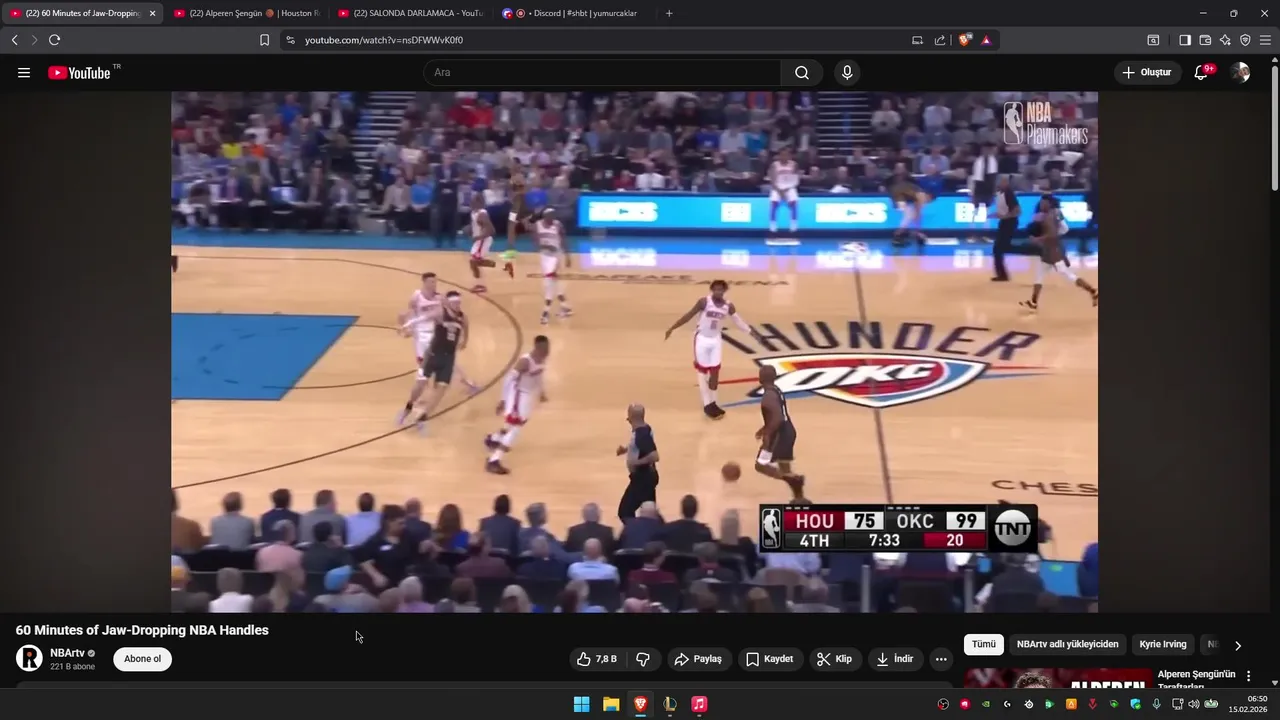Create a clip with Klip button
The width and height of the screenshot is (1280, 720).
pyautogui.click(x=834, y=659)
